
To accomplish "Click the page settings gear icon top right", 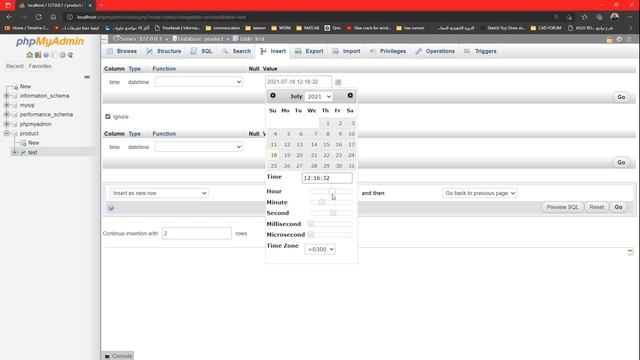I will click(620, 39).
